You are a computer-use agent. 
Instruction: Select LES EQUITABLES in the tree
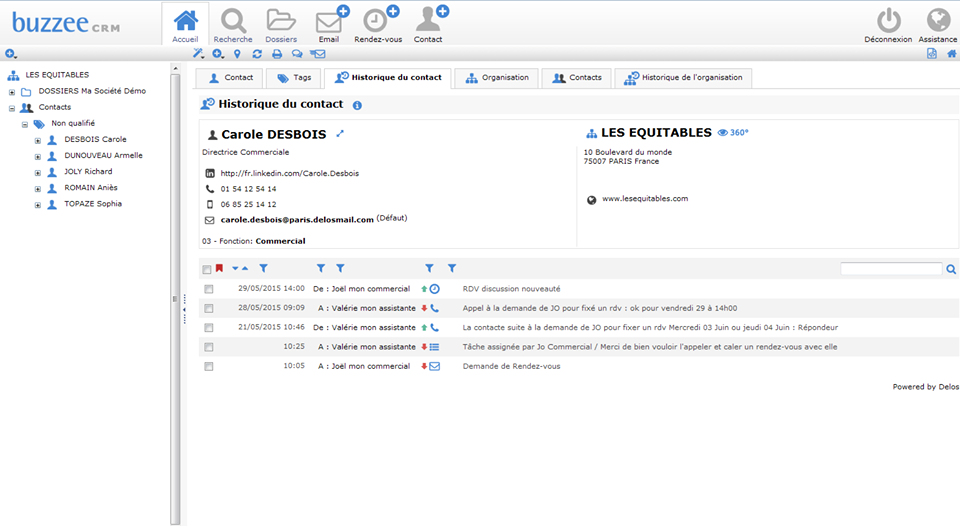pos(57,75)
